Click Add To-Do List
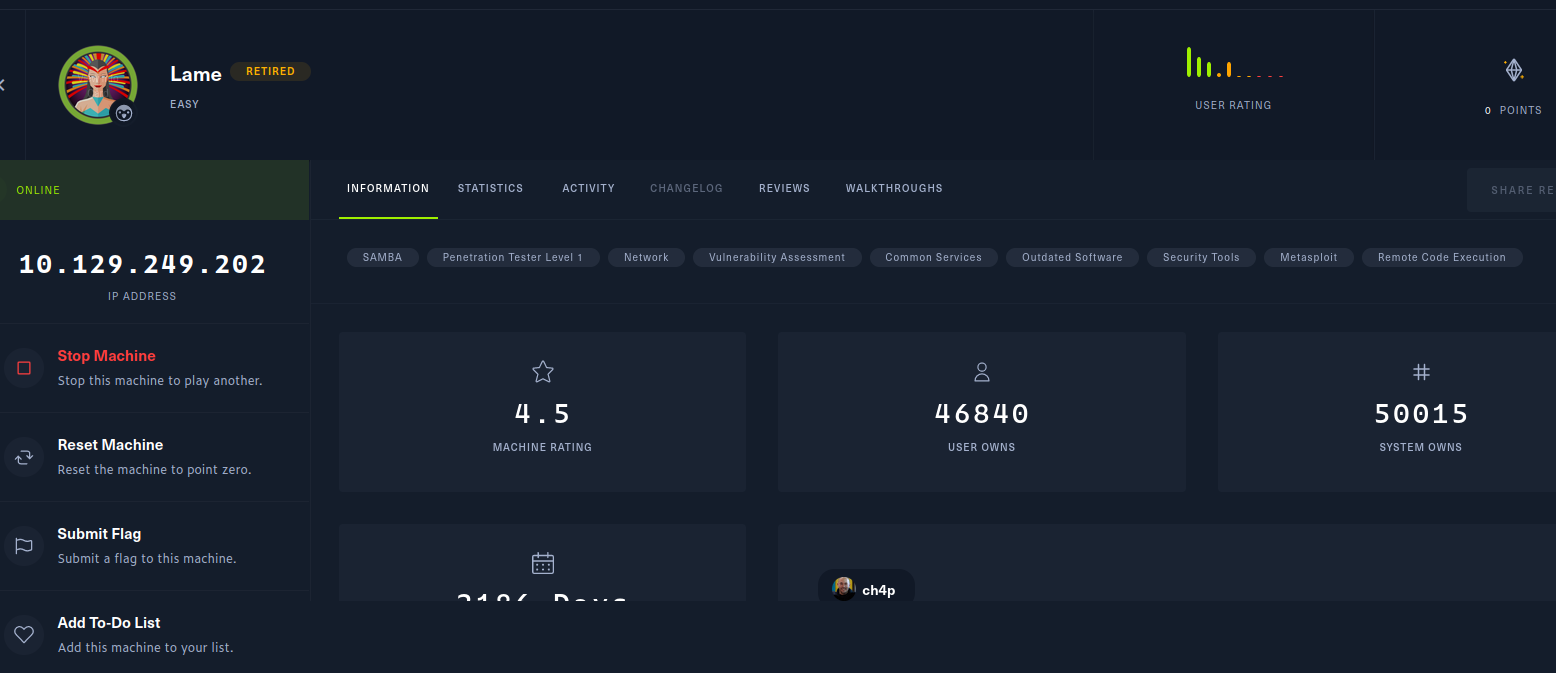Viewport: 1556px width, 673px height. click(x=109, y=623)
